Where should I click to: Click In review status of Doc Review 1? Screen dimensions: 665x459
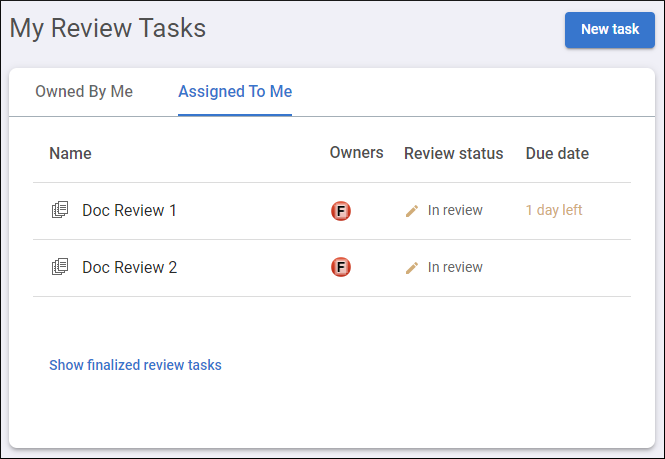[455, 210]
